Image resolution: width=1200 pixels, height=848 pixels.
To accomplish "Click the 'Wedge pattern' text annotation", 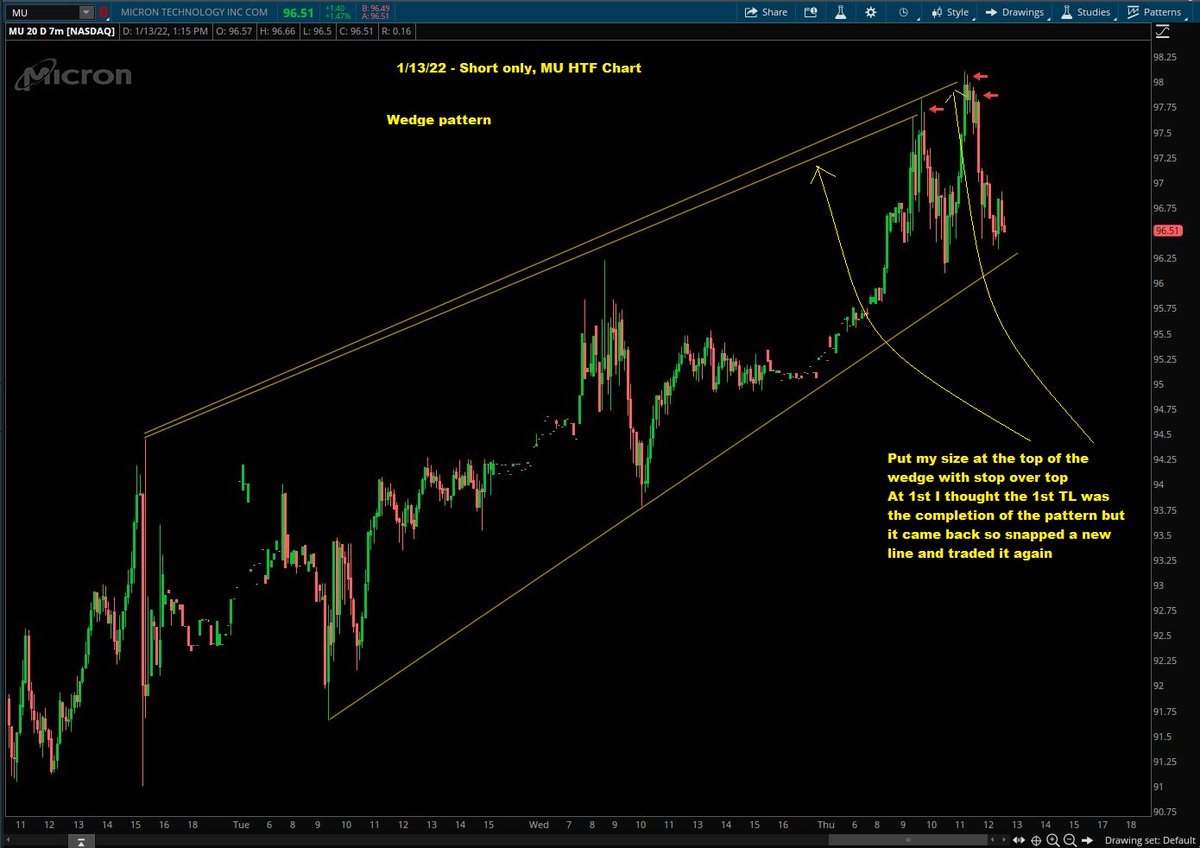I will click(439, 119).
